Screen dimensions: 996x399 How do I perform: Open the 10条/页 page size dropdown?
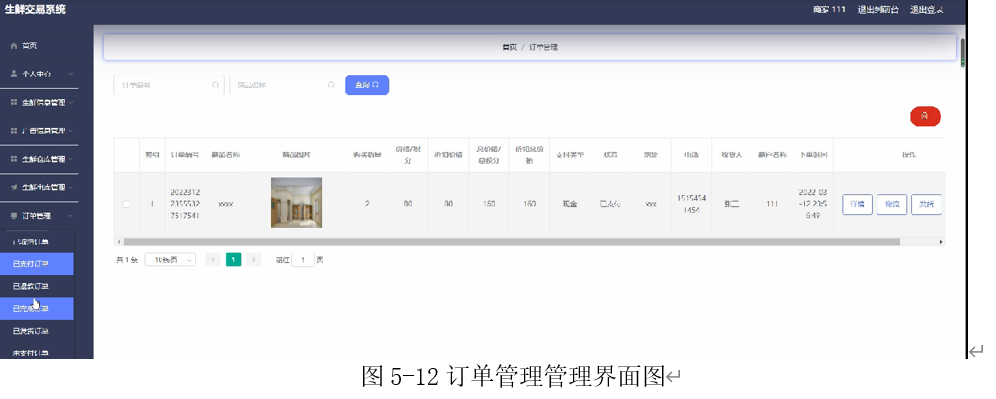pos(170,259)
